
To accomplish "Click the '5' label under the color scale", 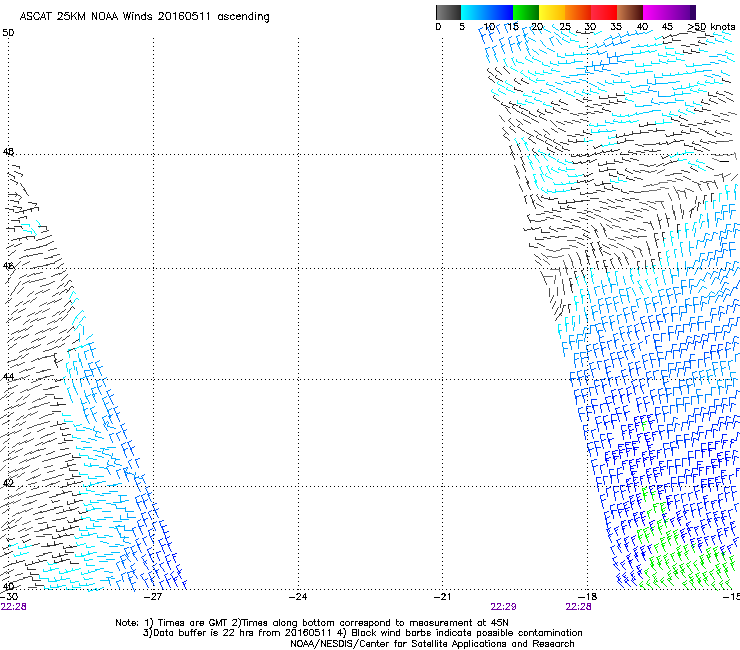I will 462,27.
